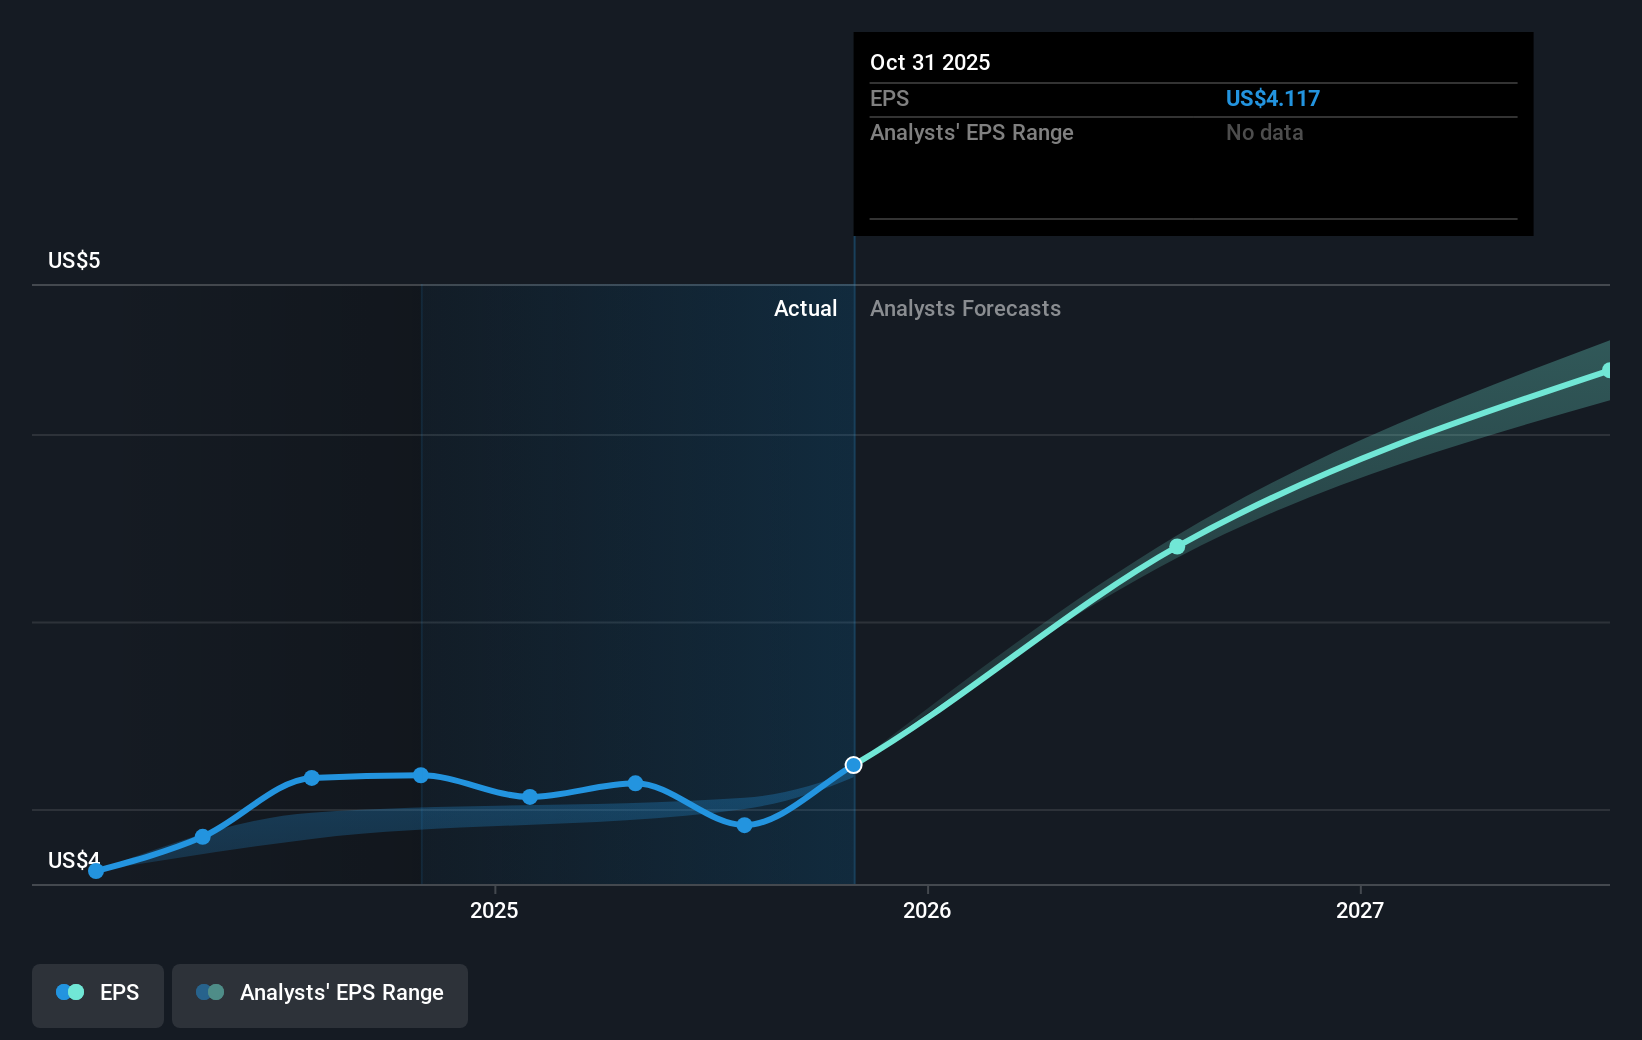Click the 'No data' value in tooltip
The height and width of the screenshot is (1040, 1642).
[1265, 133]
